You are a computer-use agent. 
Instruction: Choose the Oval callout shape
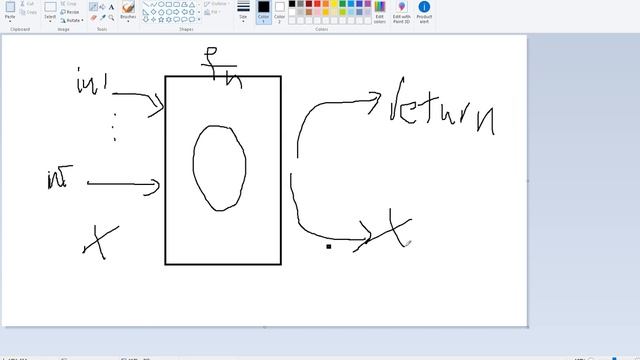[184, 19]
